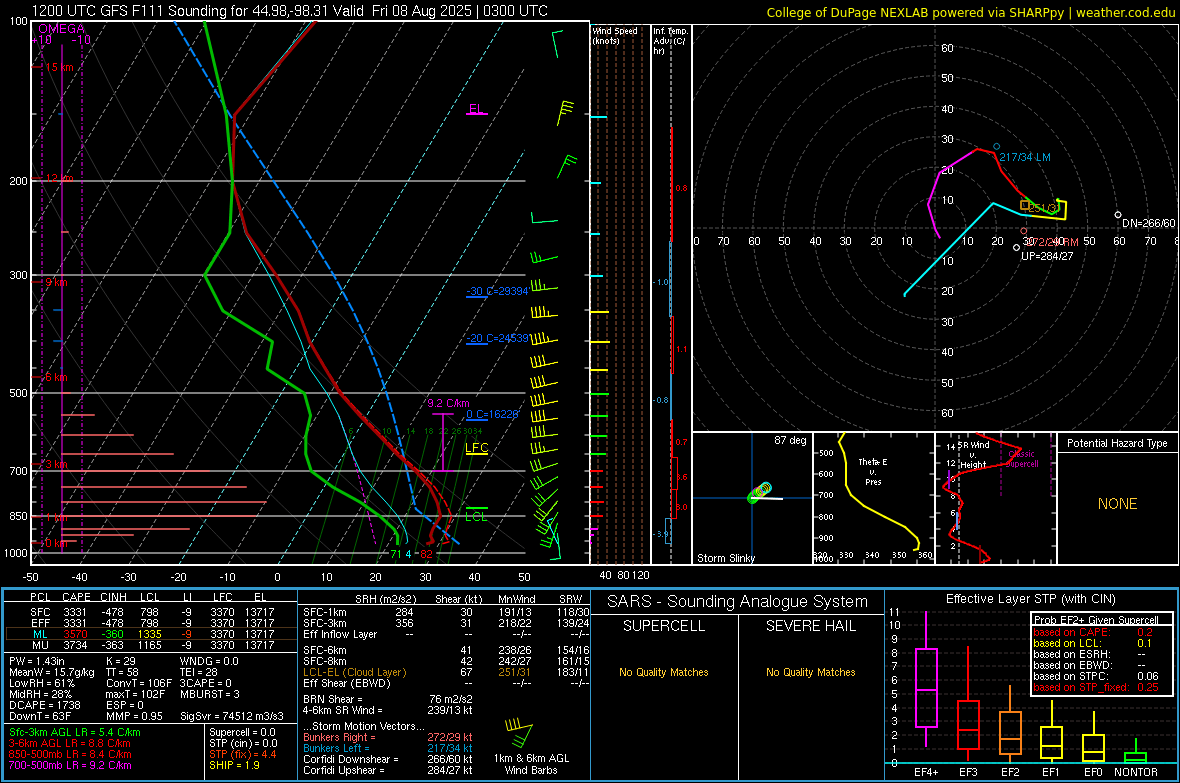Click the SEVERE HAIL column header in SARS

810,626
